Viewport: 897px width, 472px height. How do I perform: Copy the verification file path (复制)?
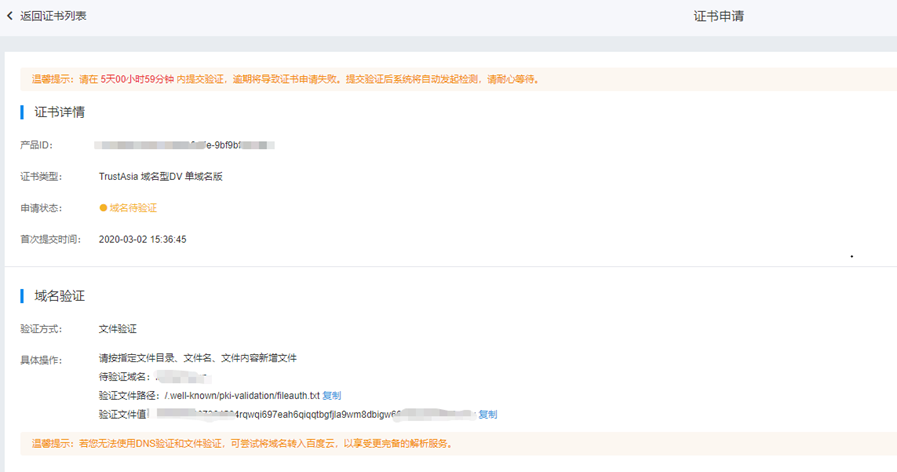[x=331, y=396]
